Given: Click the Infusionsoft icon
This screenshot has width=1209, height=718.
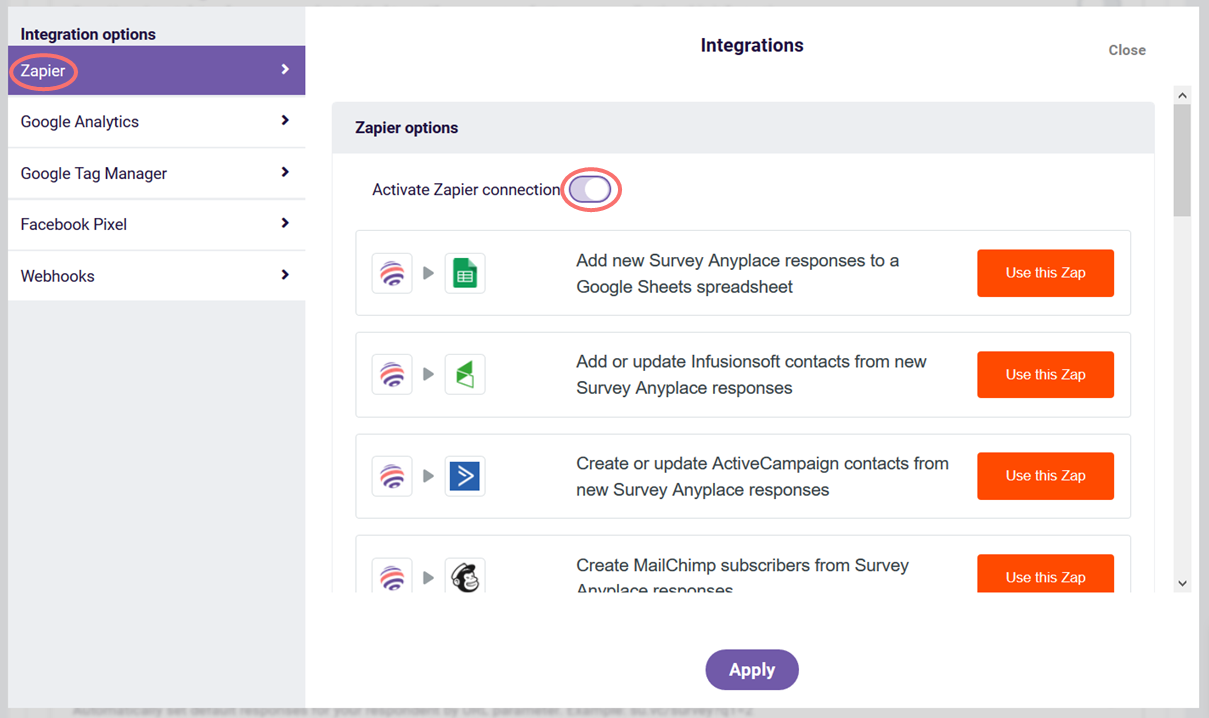Looking at the screenshot, I should click(465, 375).
